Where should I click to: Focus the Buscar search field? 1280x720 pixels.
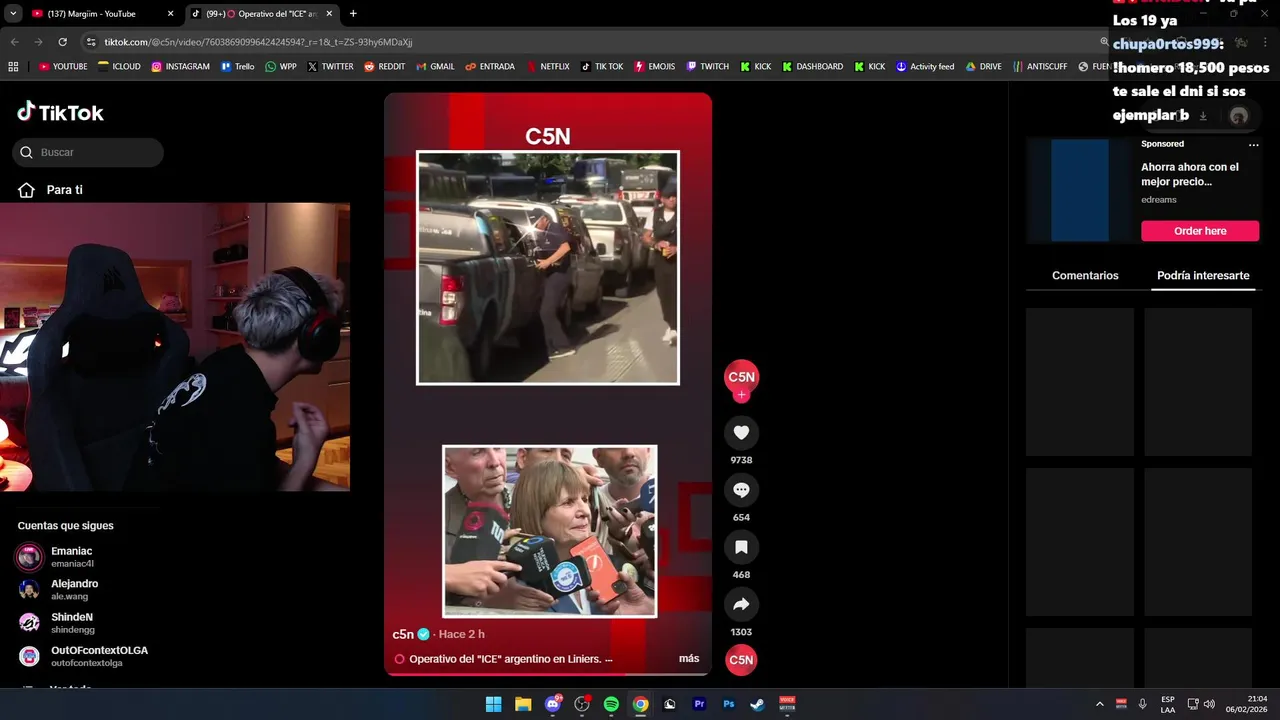pos(88,152)
